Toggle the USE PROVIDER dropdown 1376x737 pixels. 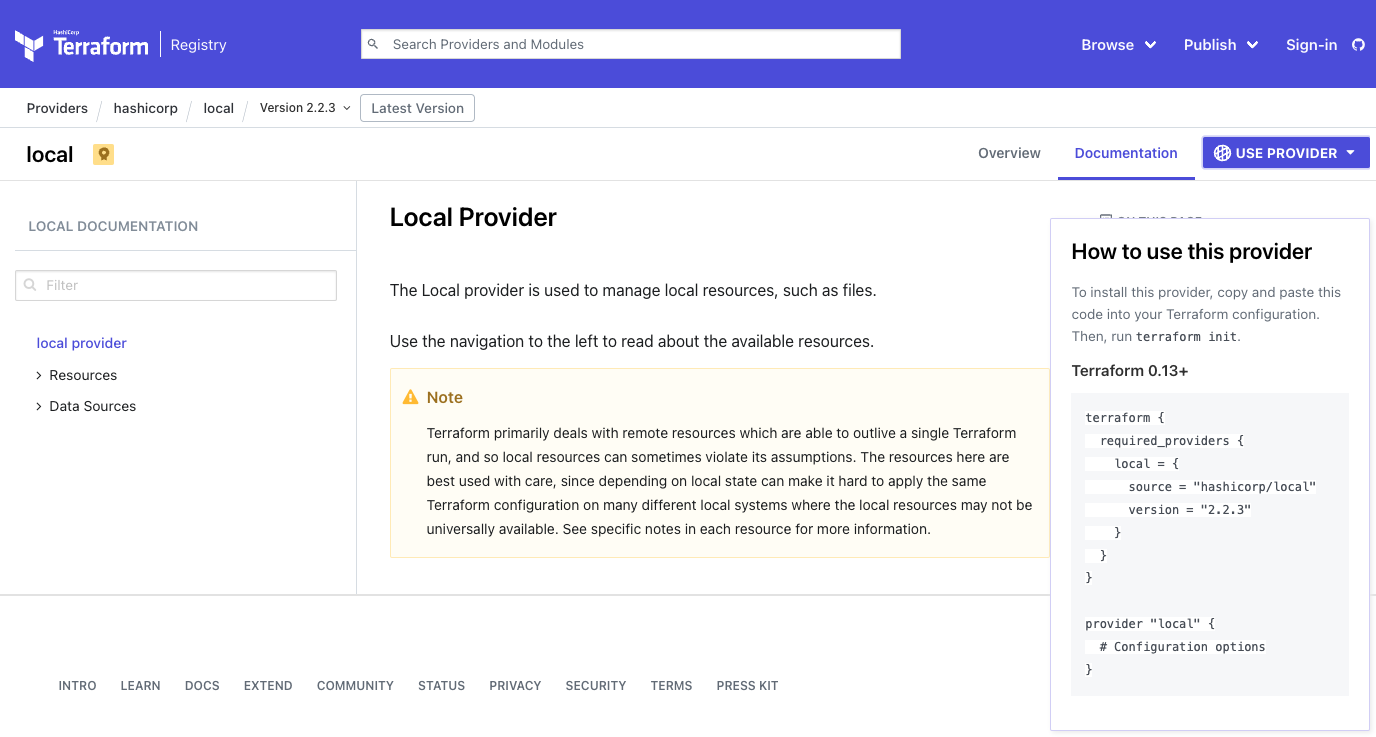(x=1286, y=153)
